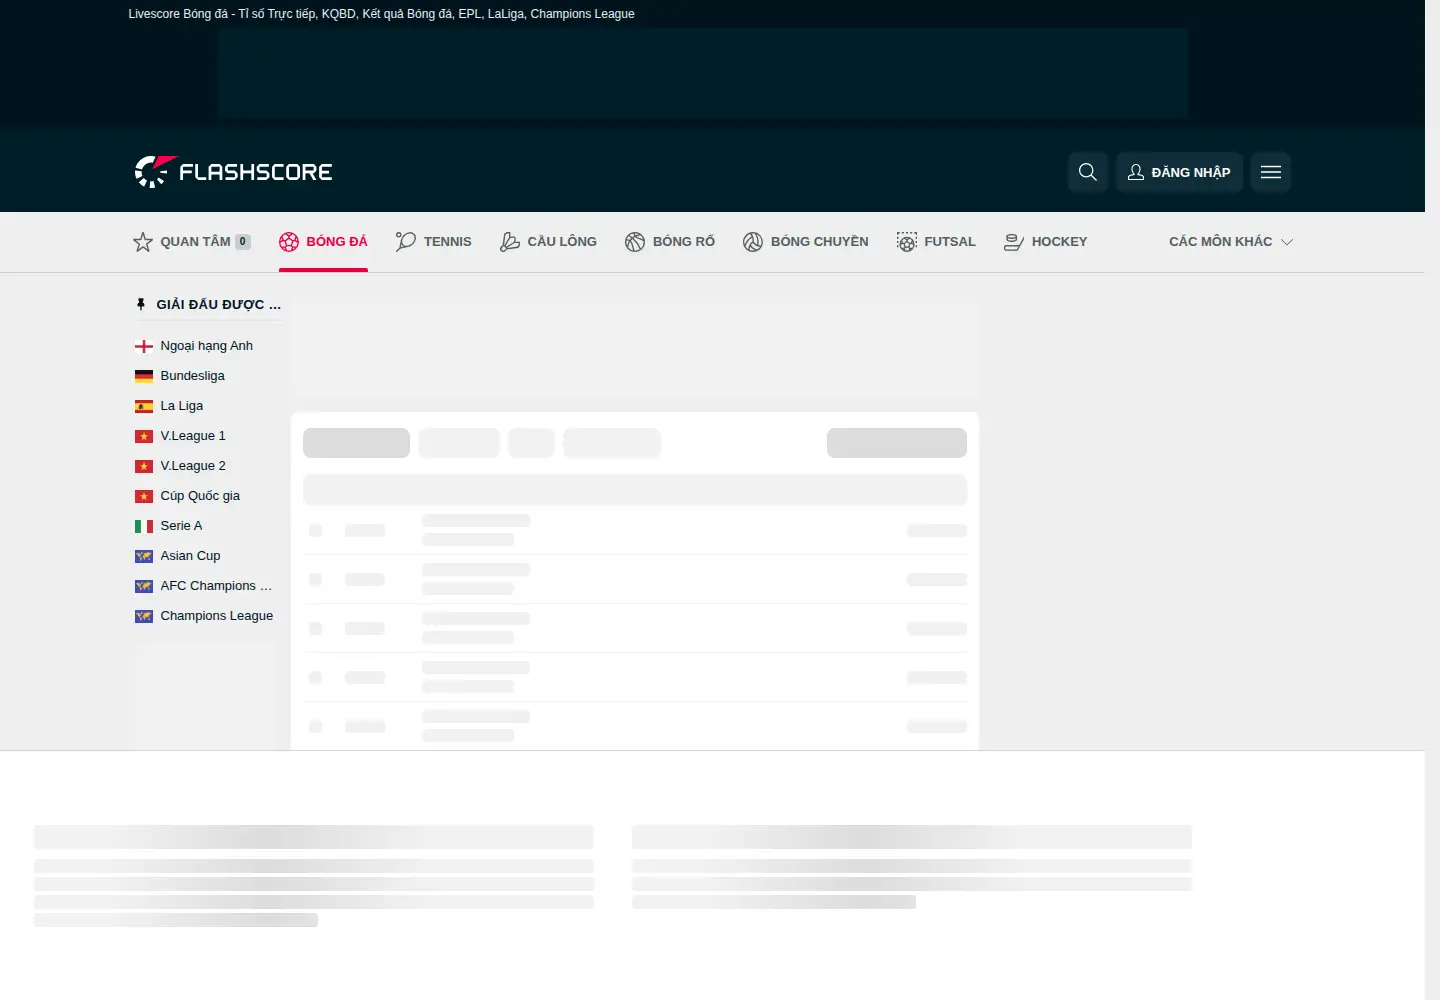Open the V.League 1 link
This screenshot has height=1000, width=1440.
pyautogui.click(x=193, y=436)
